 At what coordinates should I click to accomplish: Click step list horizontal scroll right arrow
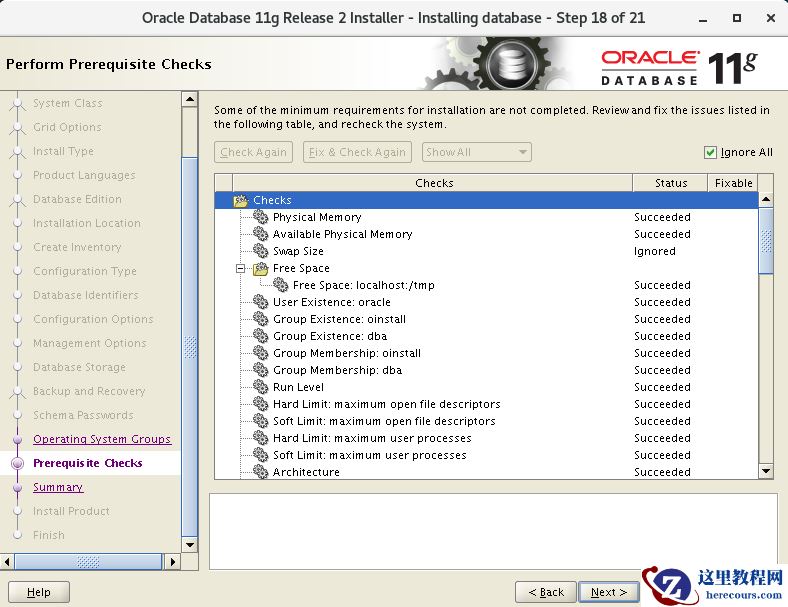coord(172,561)
